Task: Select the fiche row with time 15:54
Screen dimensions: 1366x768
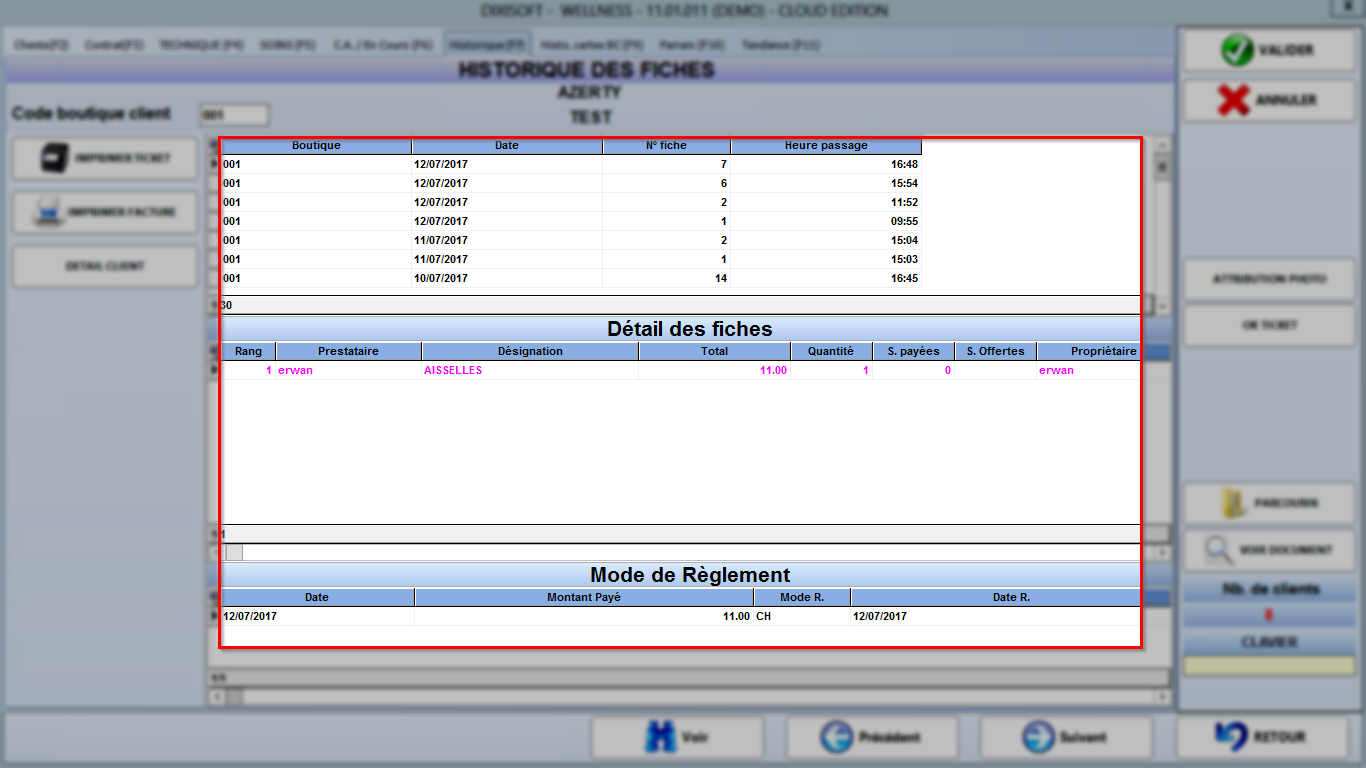Action: tap(571, 183)
